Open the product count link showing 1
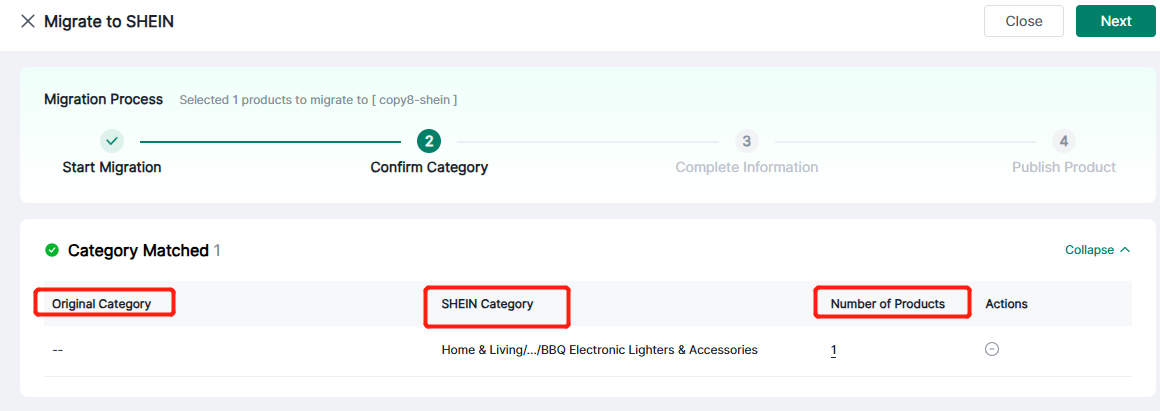This screenshot has width=1160, height=411. (x=834, y=350)
